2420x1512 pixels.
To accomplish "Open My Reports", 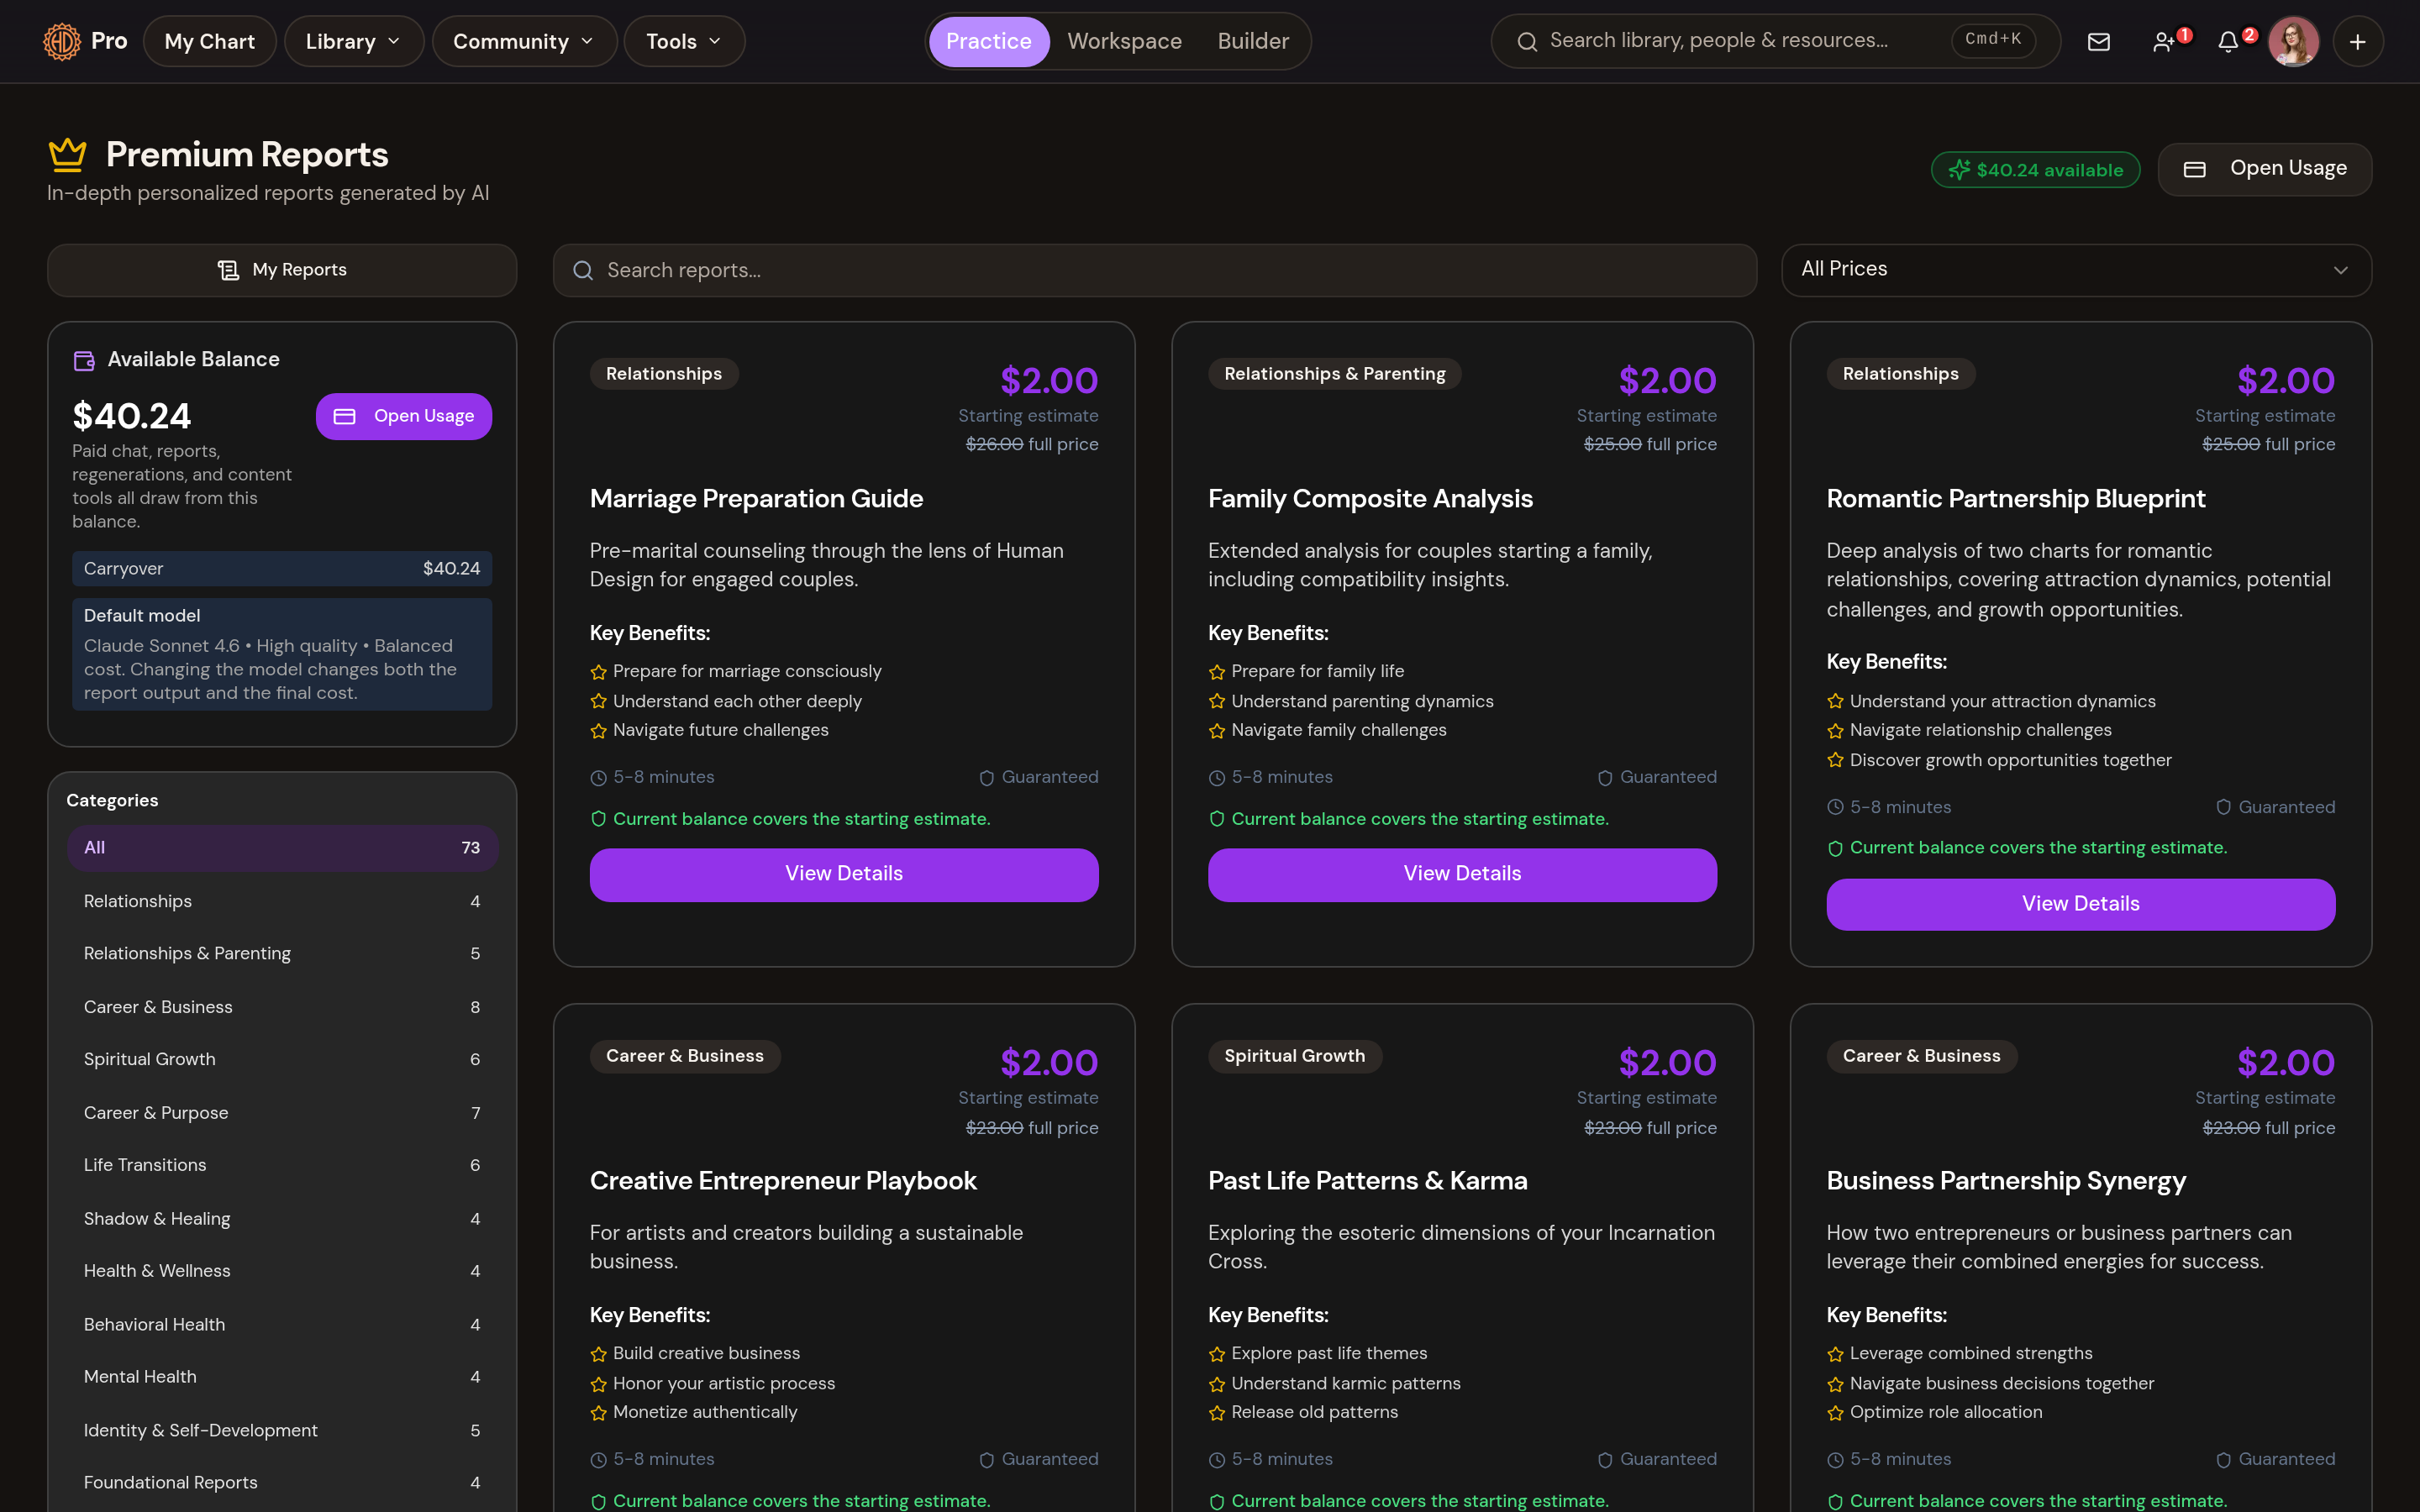I will tap(282, 270).
